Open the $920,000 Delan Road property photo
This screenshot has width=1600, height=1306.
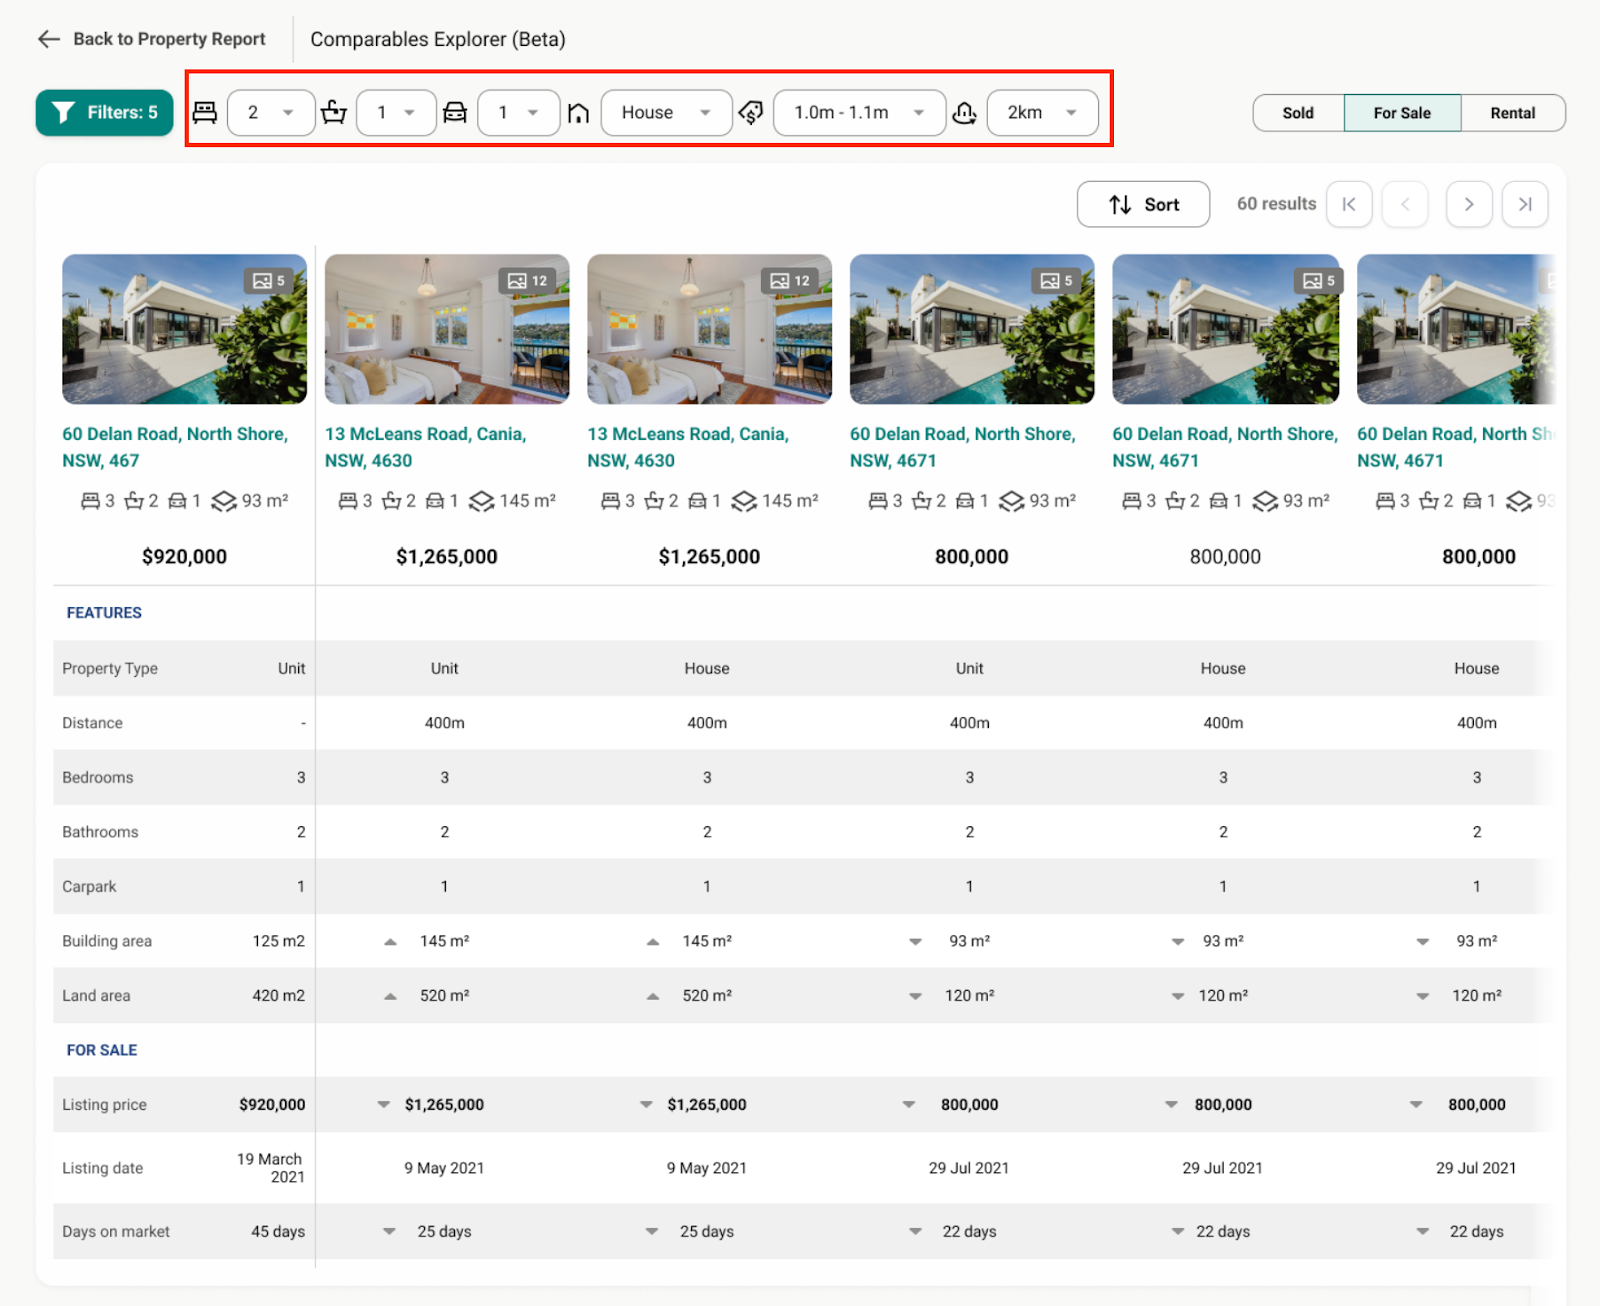pos(184,329)
